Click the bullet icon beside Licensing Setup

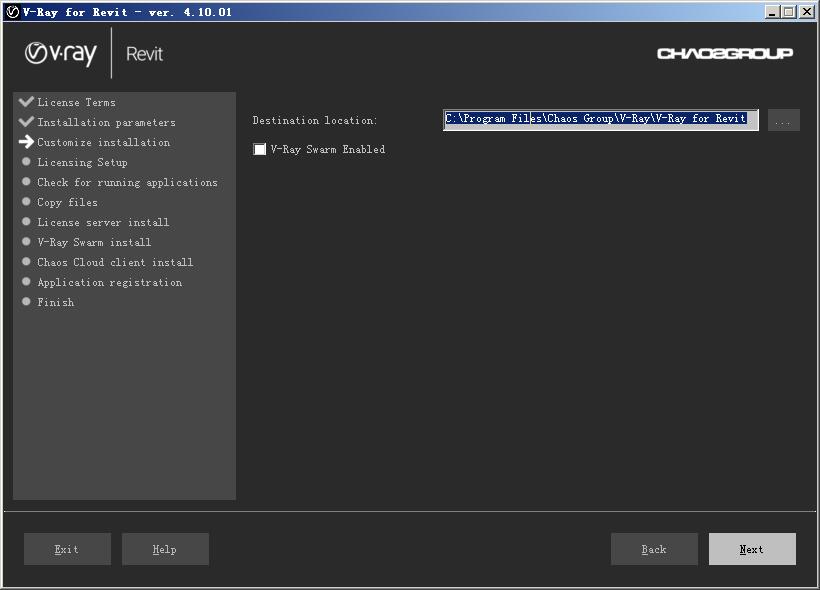pyautogui.click(x=26, y=162)
